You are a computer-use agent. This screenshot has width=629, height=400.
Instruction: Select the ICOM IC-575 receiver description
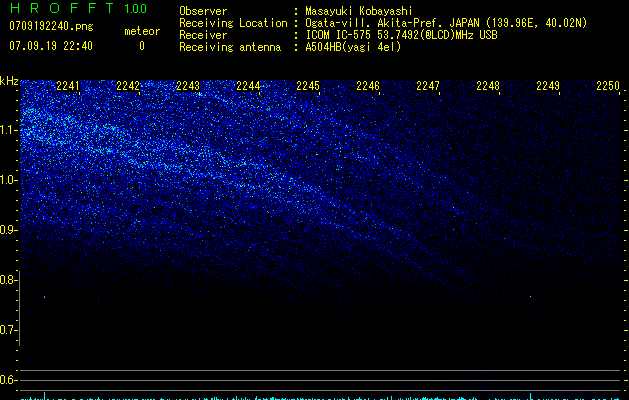click(x=402, y=35)
